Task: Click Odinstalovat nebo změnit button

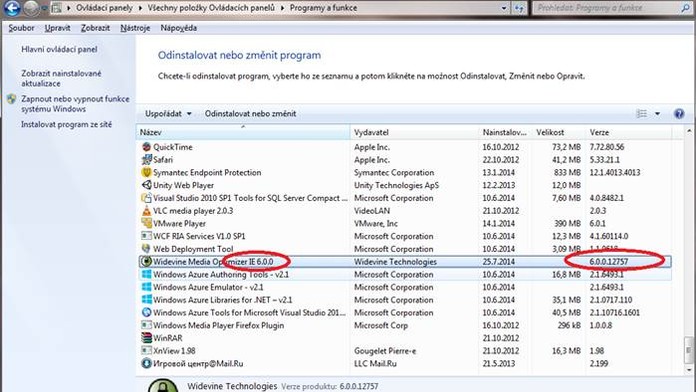Action: (250, 114)
